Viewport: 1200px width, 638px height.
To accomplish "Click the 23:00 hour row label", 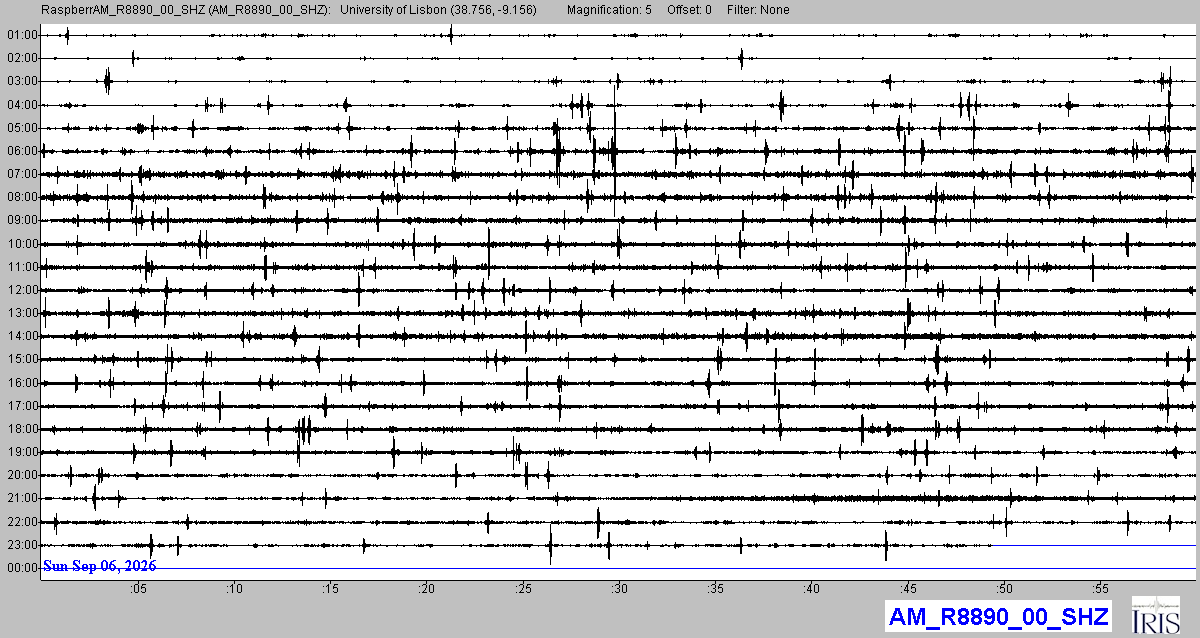I will [x=22, y=545].
